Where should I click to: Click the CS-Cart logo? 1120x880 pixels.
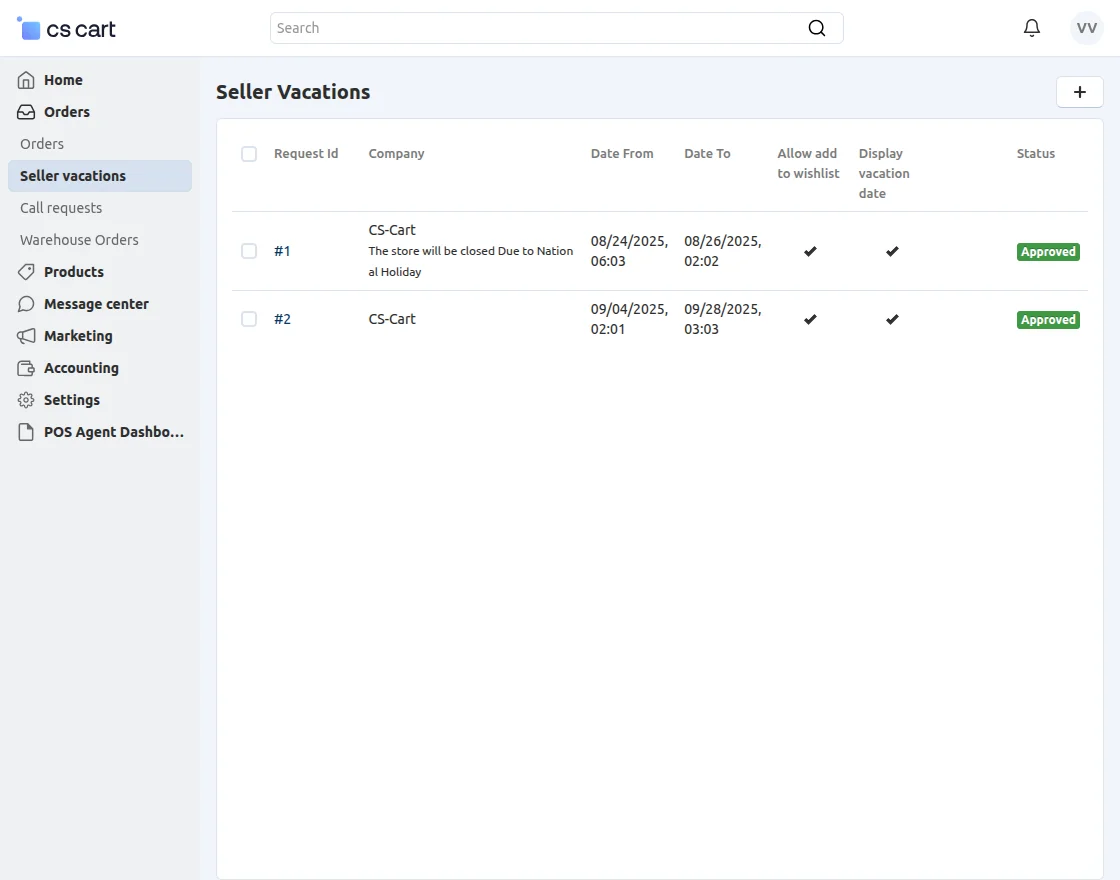(68, 29)
